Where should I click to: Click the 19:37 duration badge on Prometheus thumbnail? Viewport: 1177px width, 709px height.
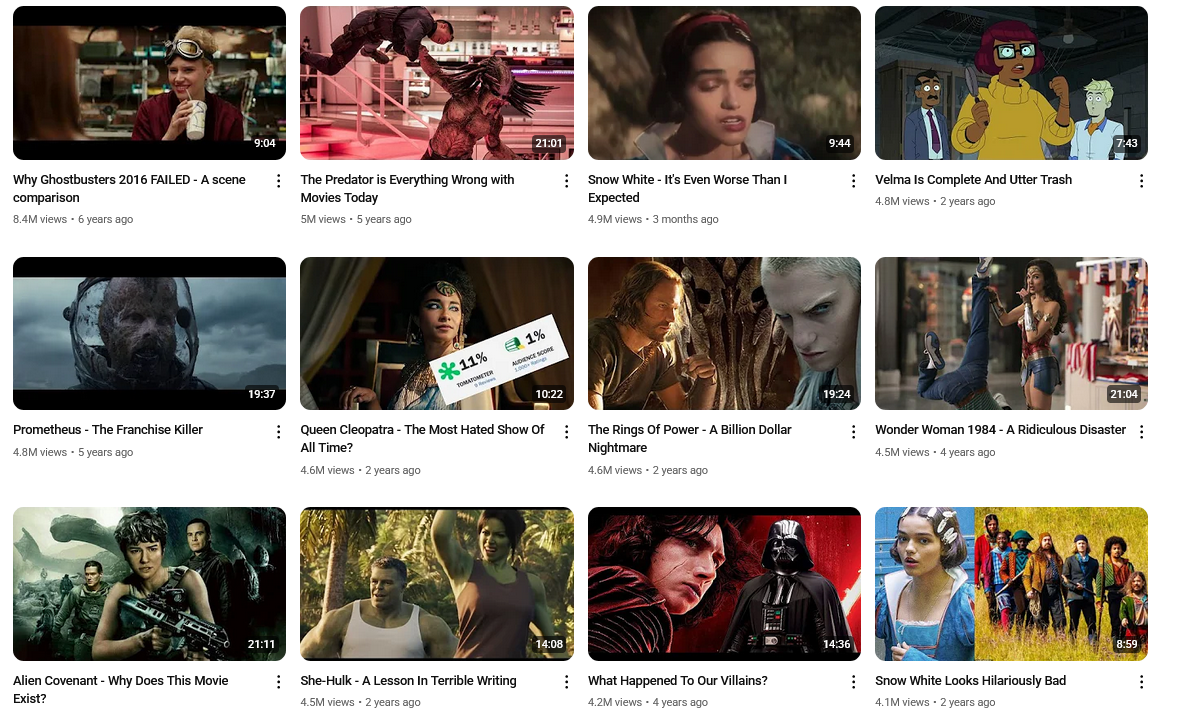click(x=261, y=394)
